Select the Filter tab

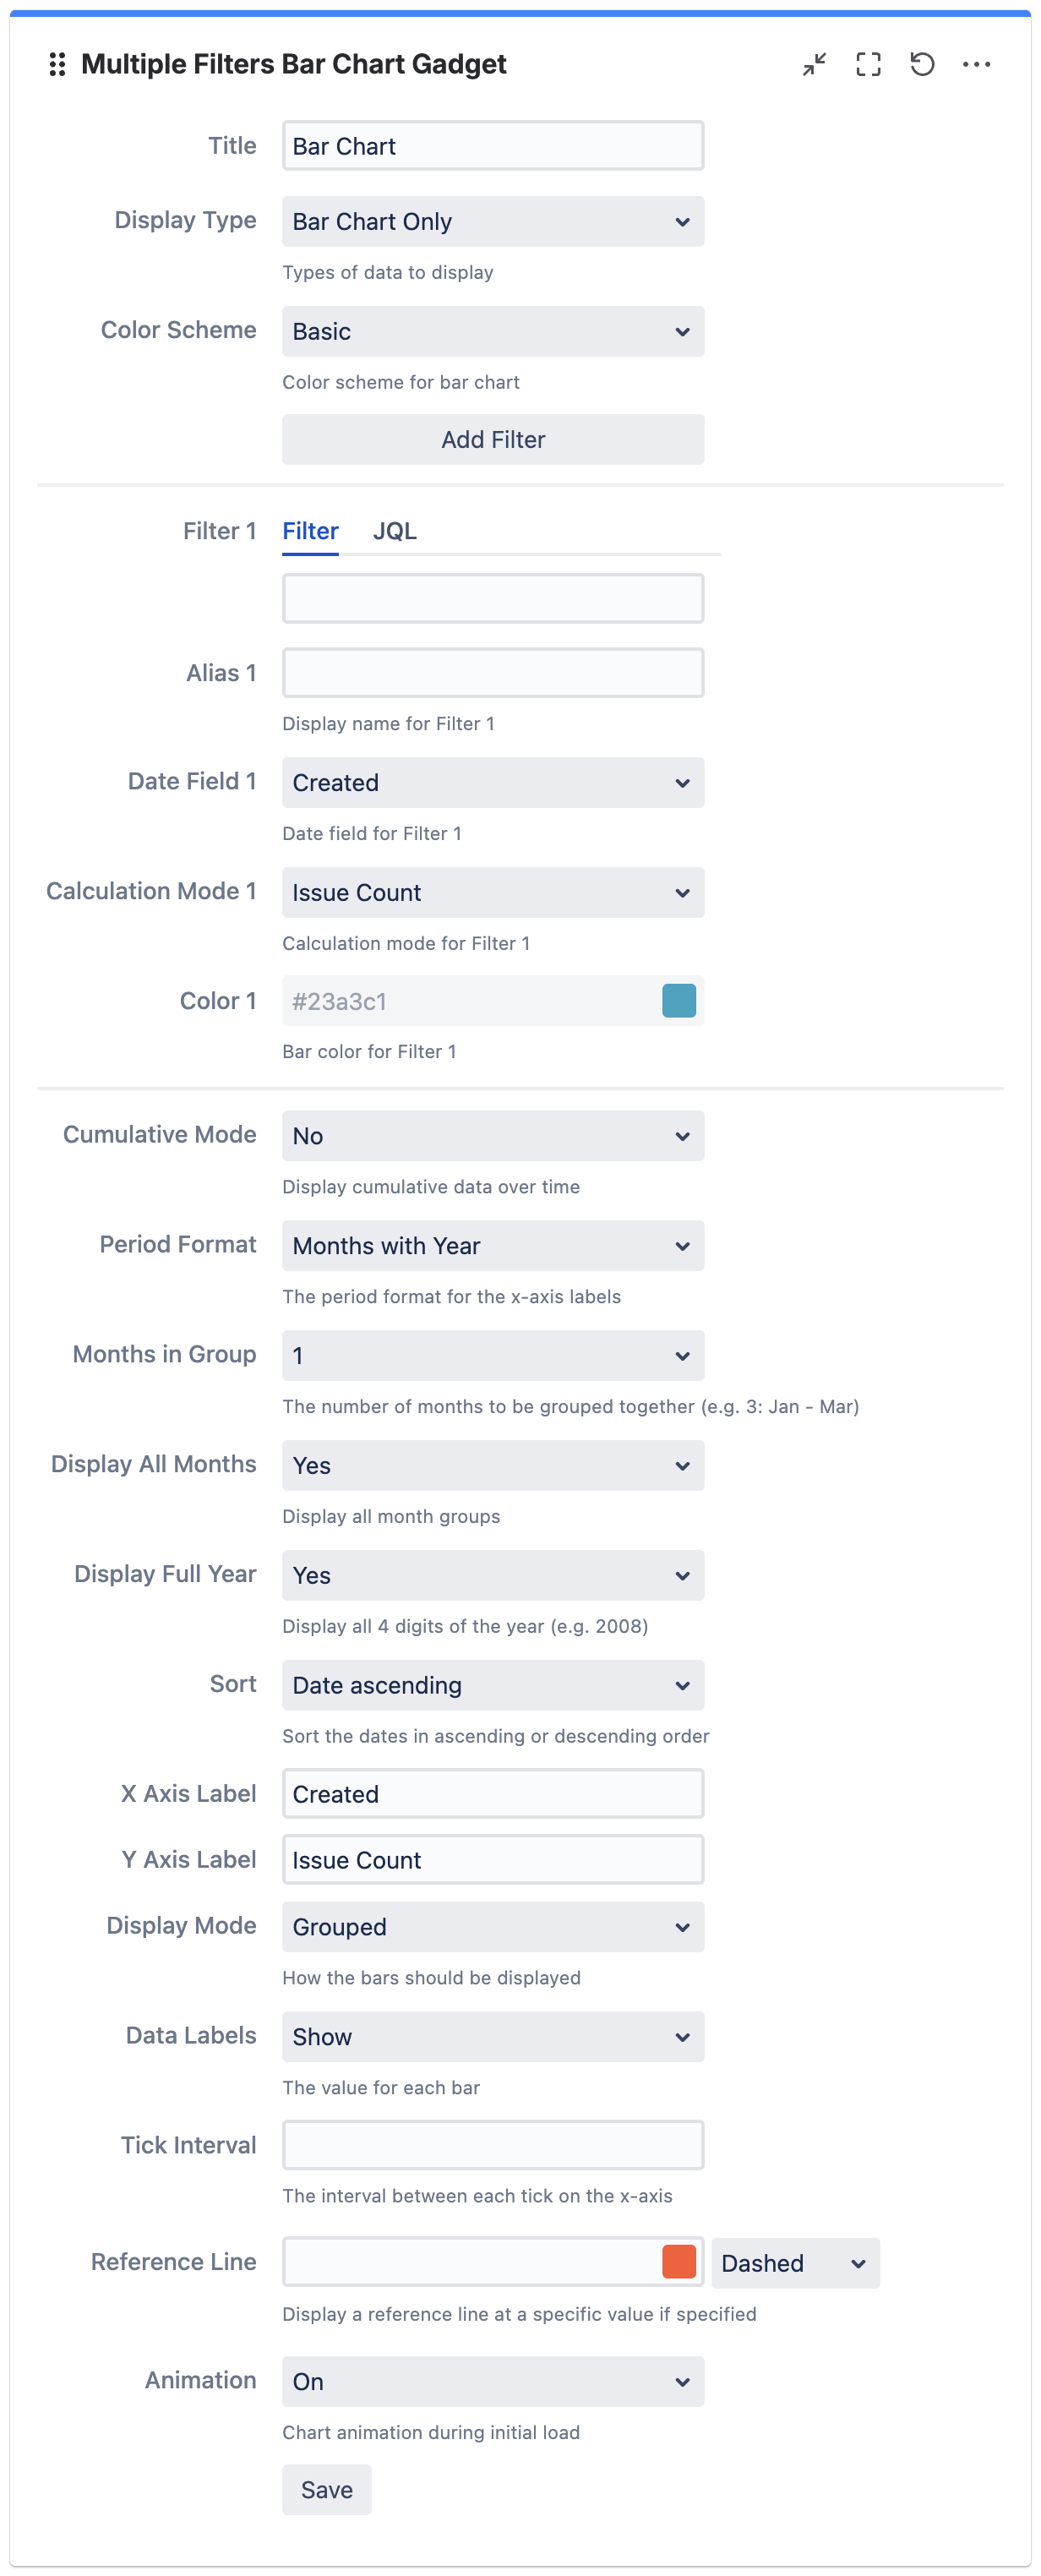click(x=310, y=531)
